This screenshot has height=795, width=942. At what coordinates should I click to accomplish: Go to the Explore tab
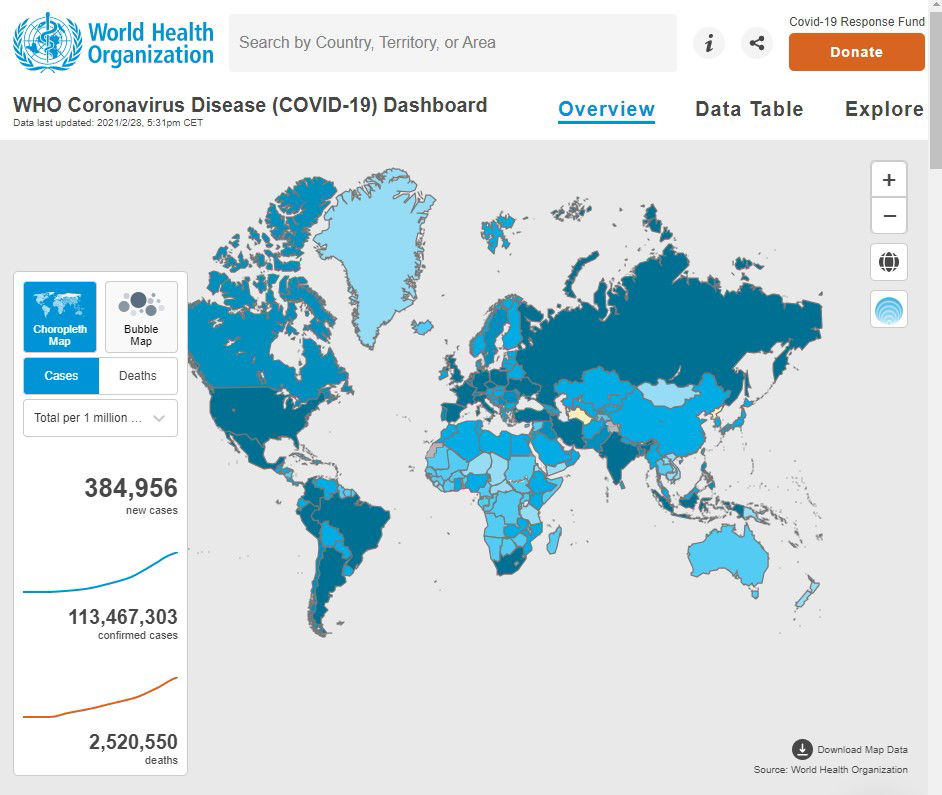[884, 109]
